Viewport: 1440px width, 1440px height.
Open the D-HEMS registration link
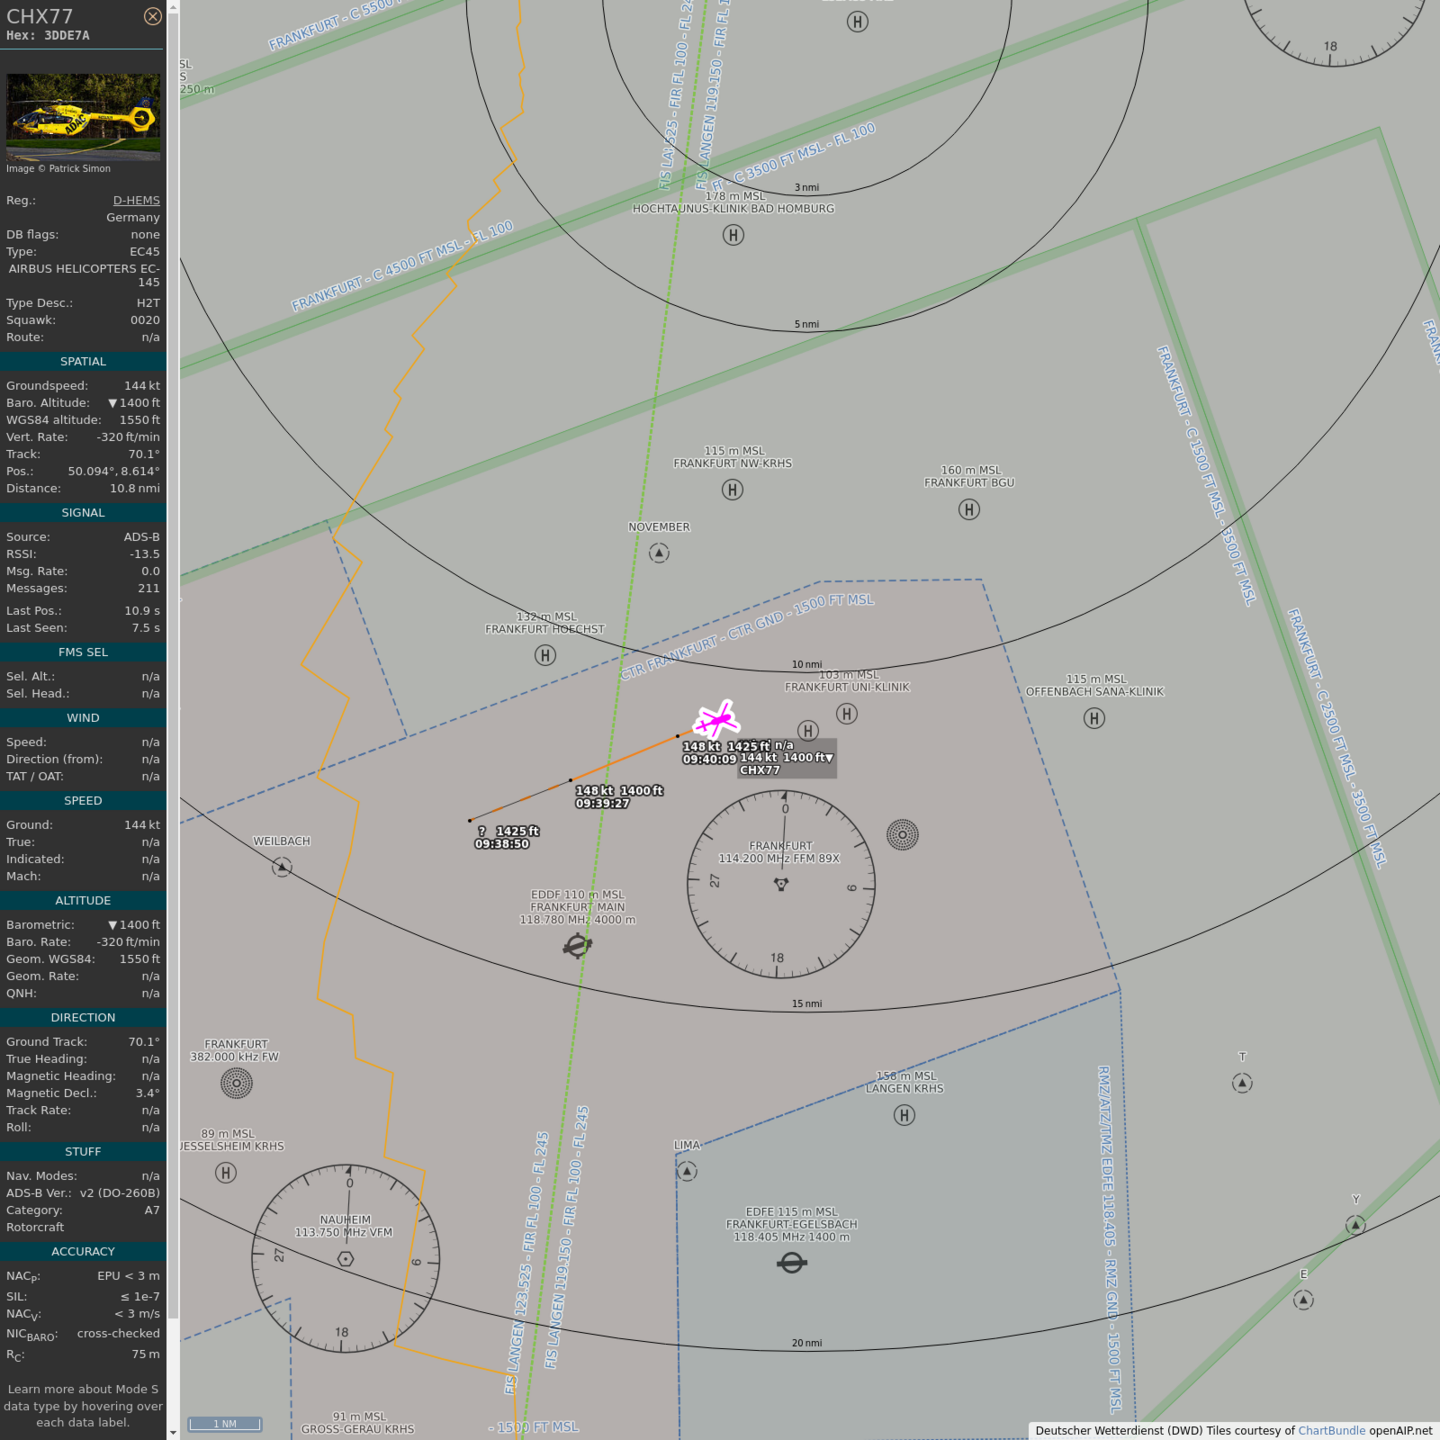pyautogui.click(x=136, y=200)
